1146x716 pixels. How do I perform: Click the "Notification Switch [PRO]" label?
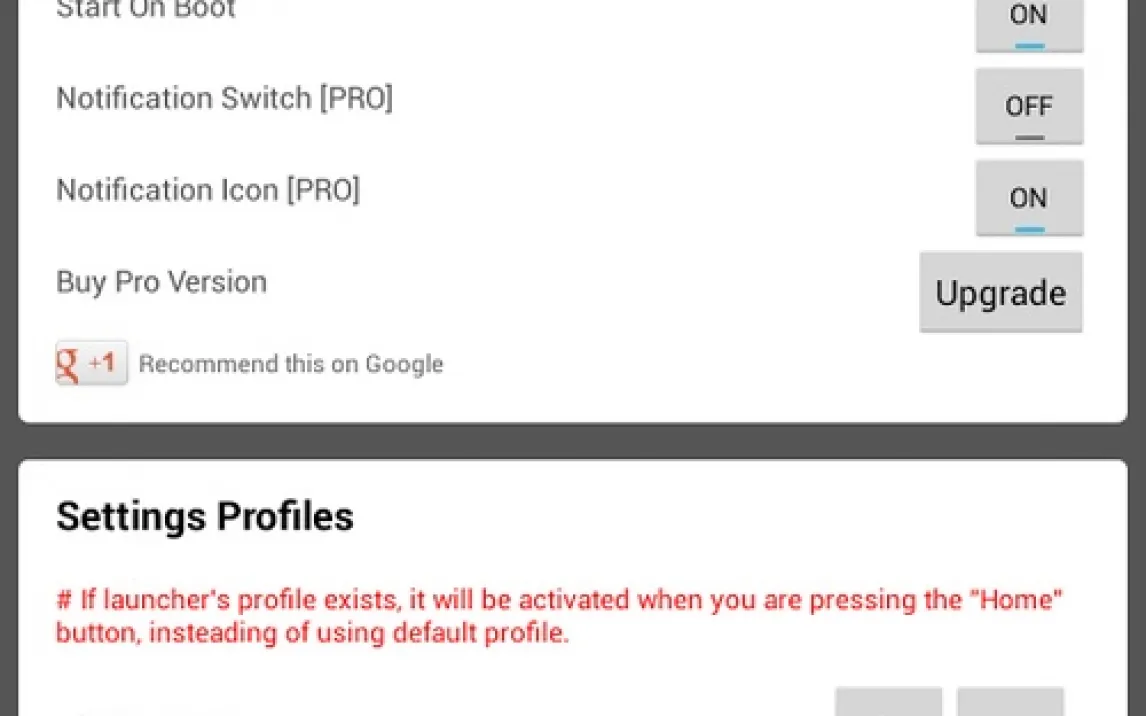coord(224,98)
